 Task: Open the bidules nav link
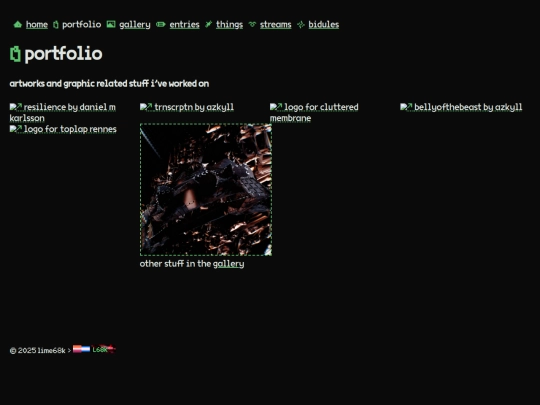324,24
